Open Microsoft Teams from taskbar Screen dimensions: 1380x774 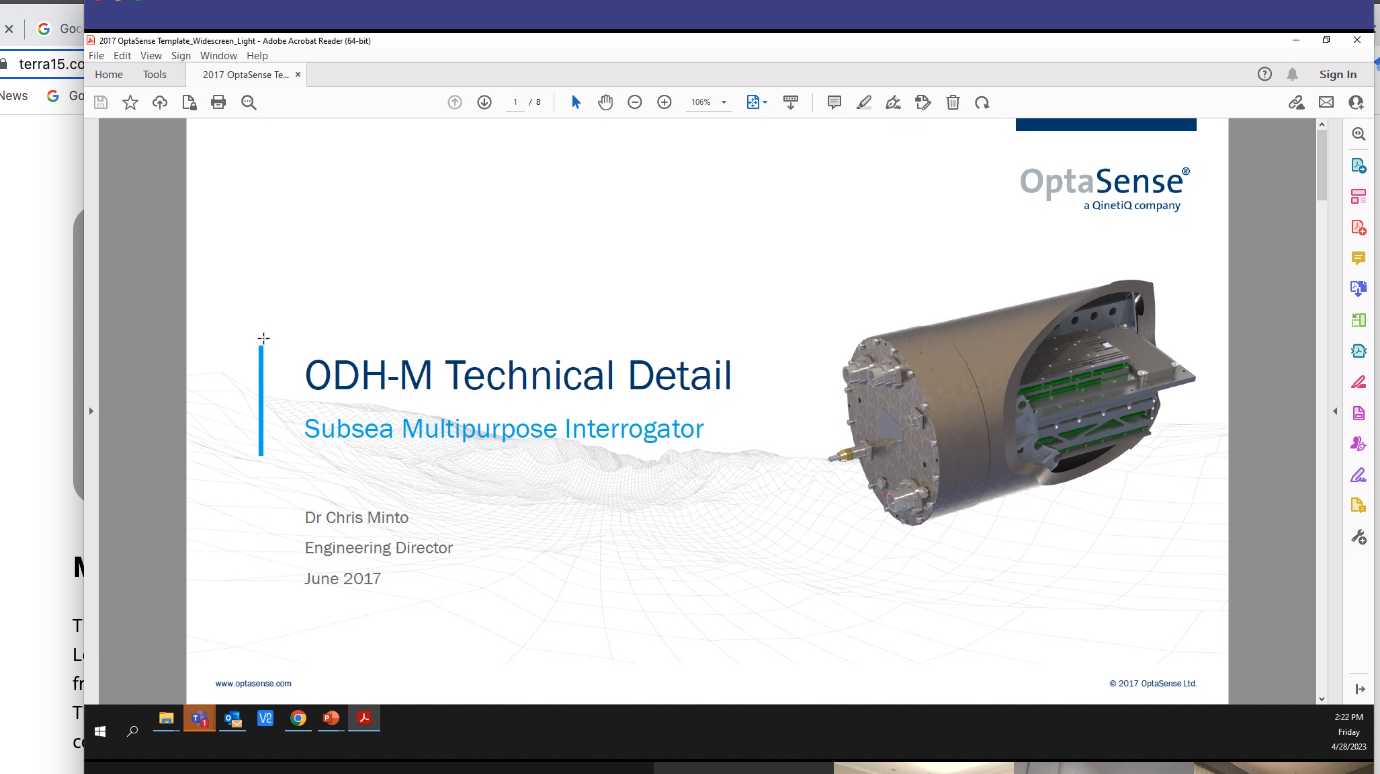pyautogui.click(x=199, y=718)
